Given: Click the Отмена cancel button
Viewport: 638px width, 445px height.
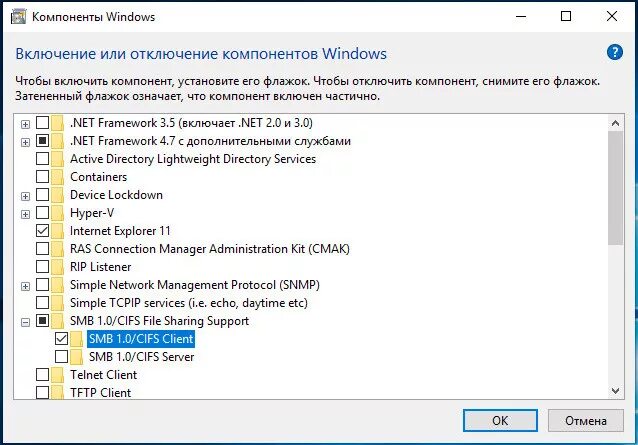Looking at the screenshot, I should pos(586,420).
